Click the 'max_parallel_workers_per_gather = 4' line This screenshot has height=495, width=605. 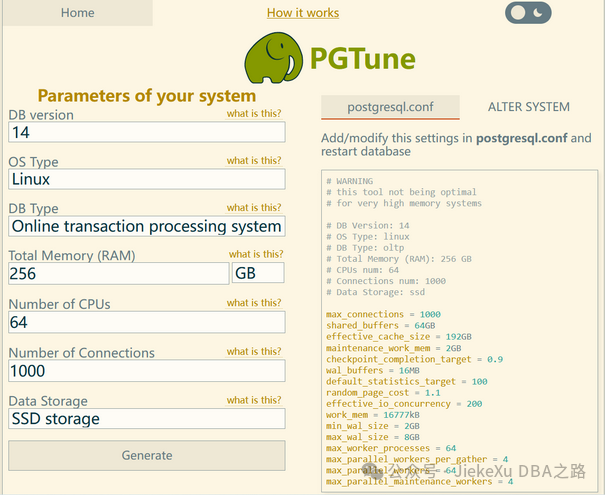point(417,460)
